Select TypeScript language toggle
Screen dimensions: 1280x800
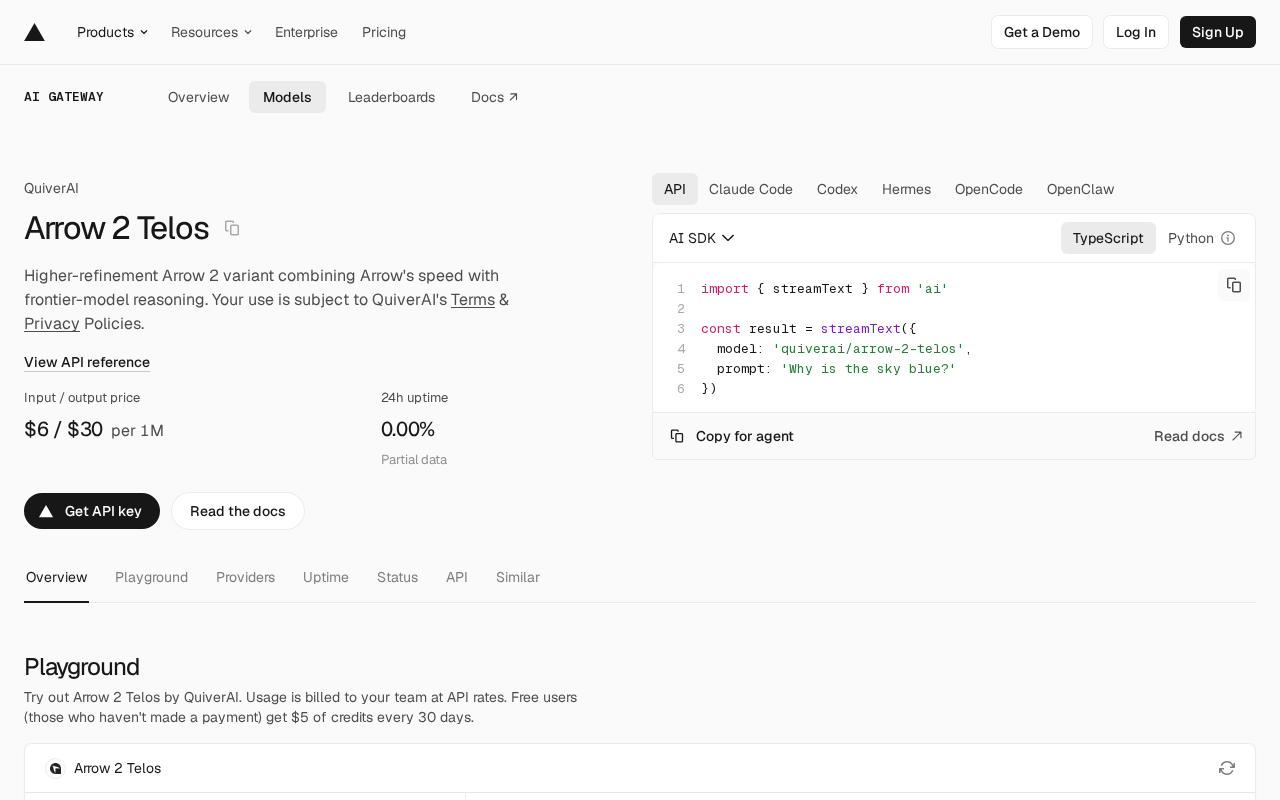click(x=1108, y=238)
